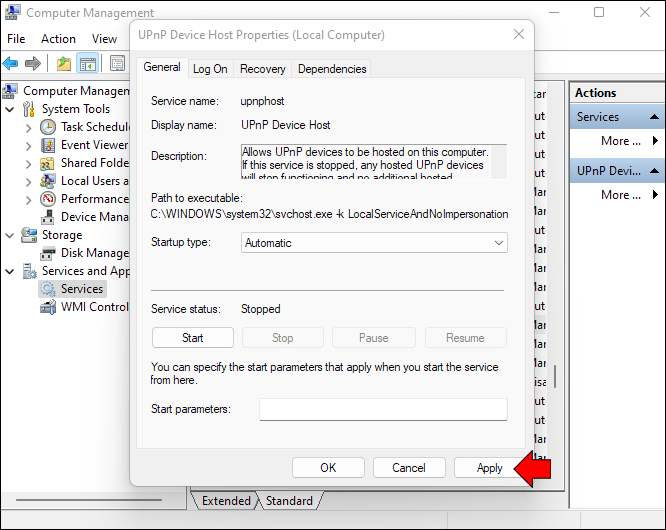
Task: Select the WMI Control tree item label
Action: (x=94, y=307)
